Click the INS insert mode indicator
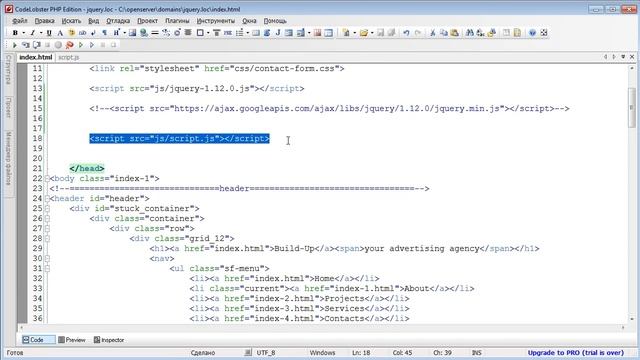The height and width of the screenshot is (360, 640). pos(476,353)
